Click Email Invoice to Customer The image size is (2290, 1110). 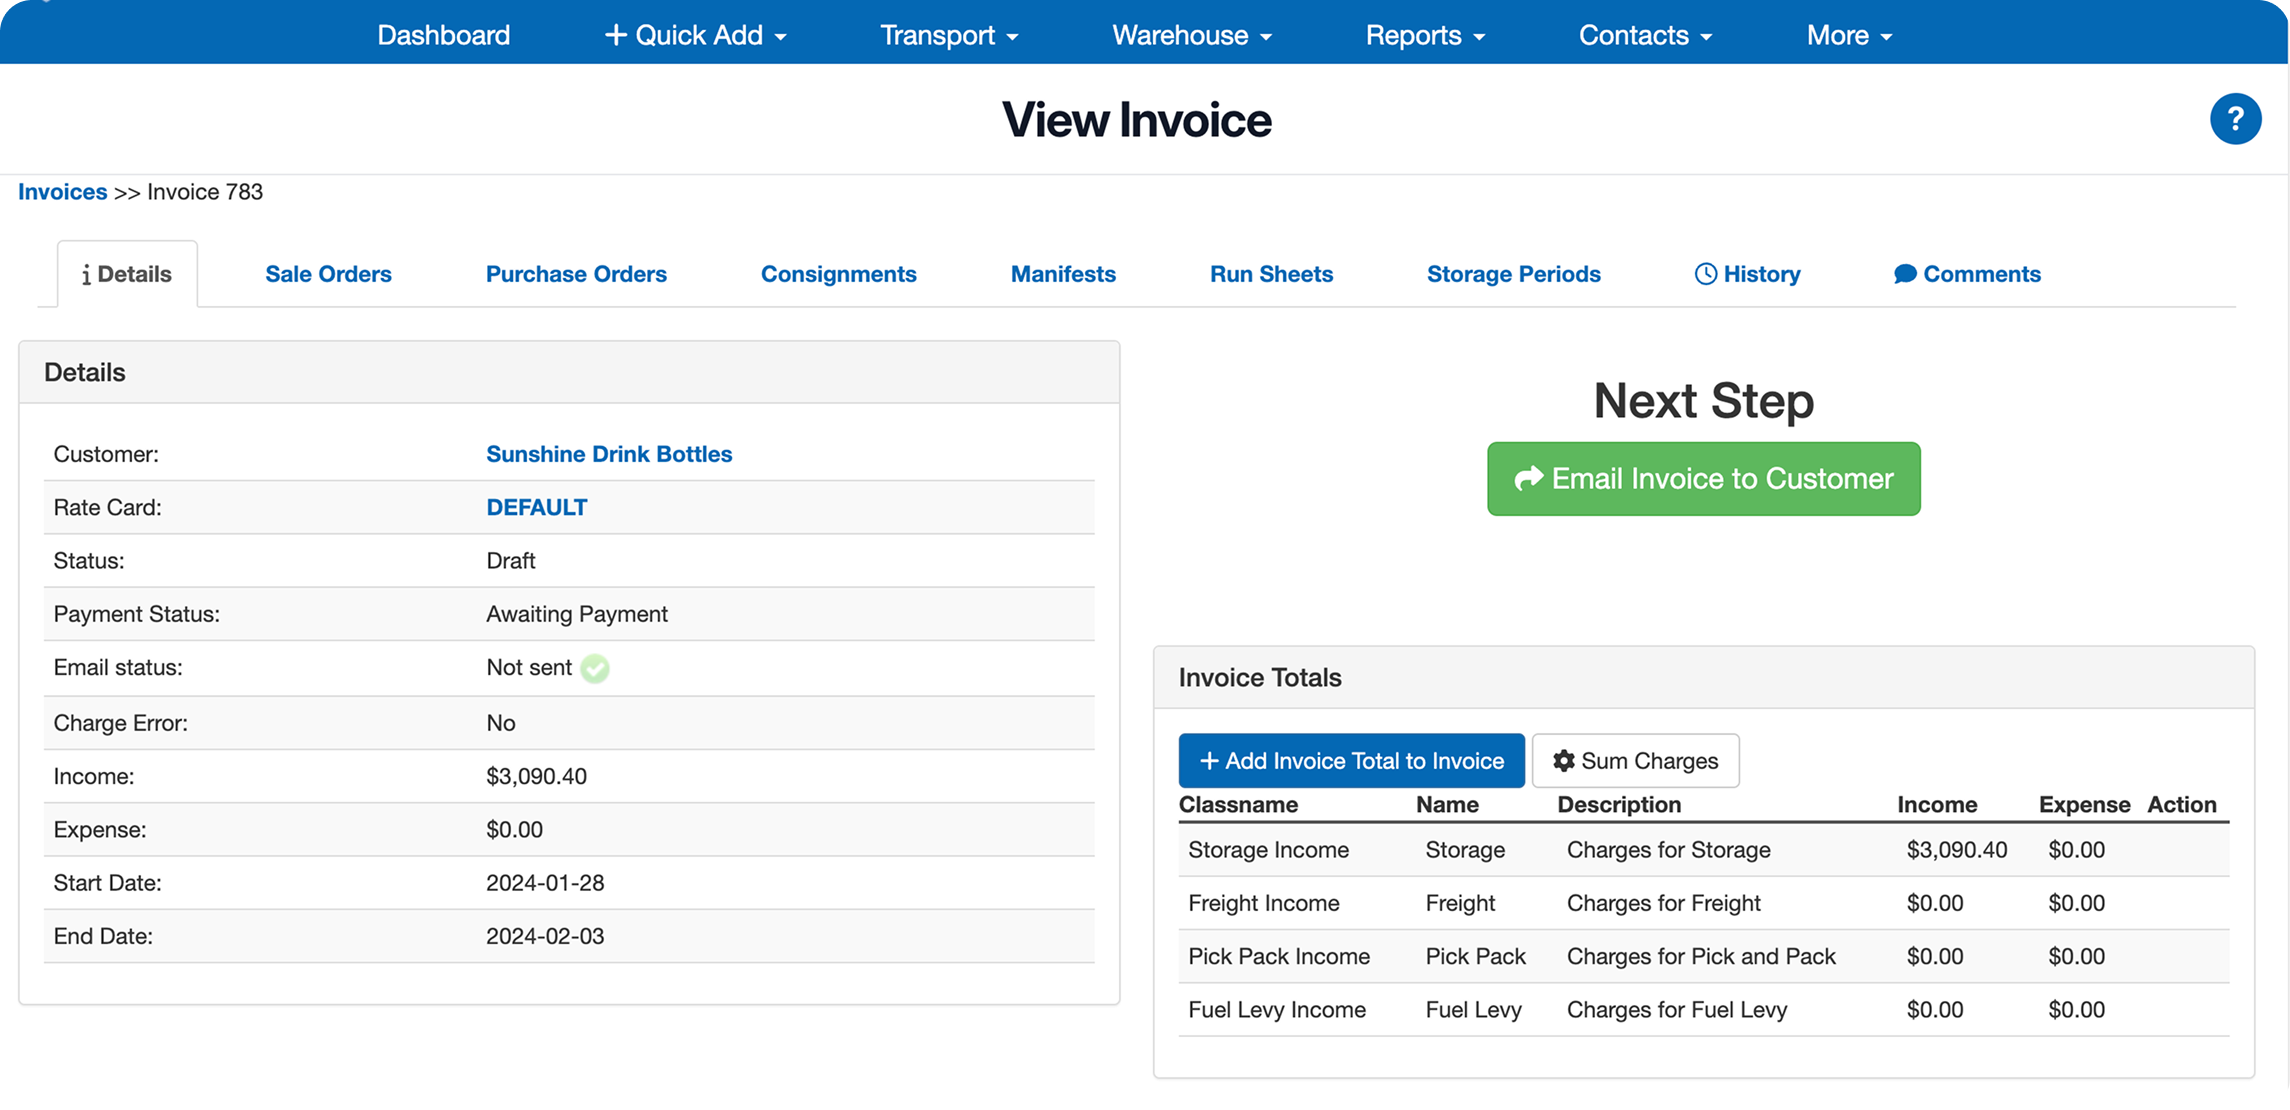(1703, 479)
